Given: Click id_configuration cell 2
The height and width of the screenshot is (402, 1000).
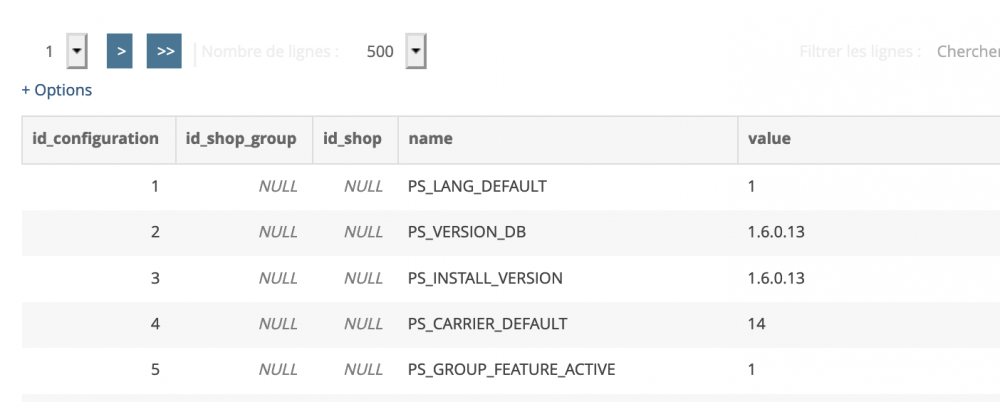Looking at the screenshot, I should pyautogui.click(x=155, y=232).
